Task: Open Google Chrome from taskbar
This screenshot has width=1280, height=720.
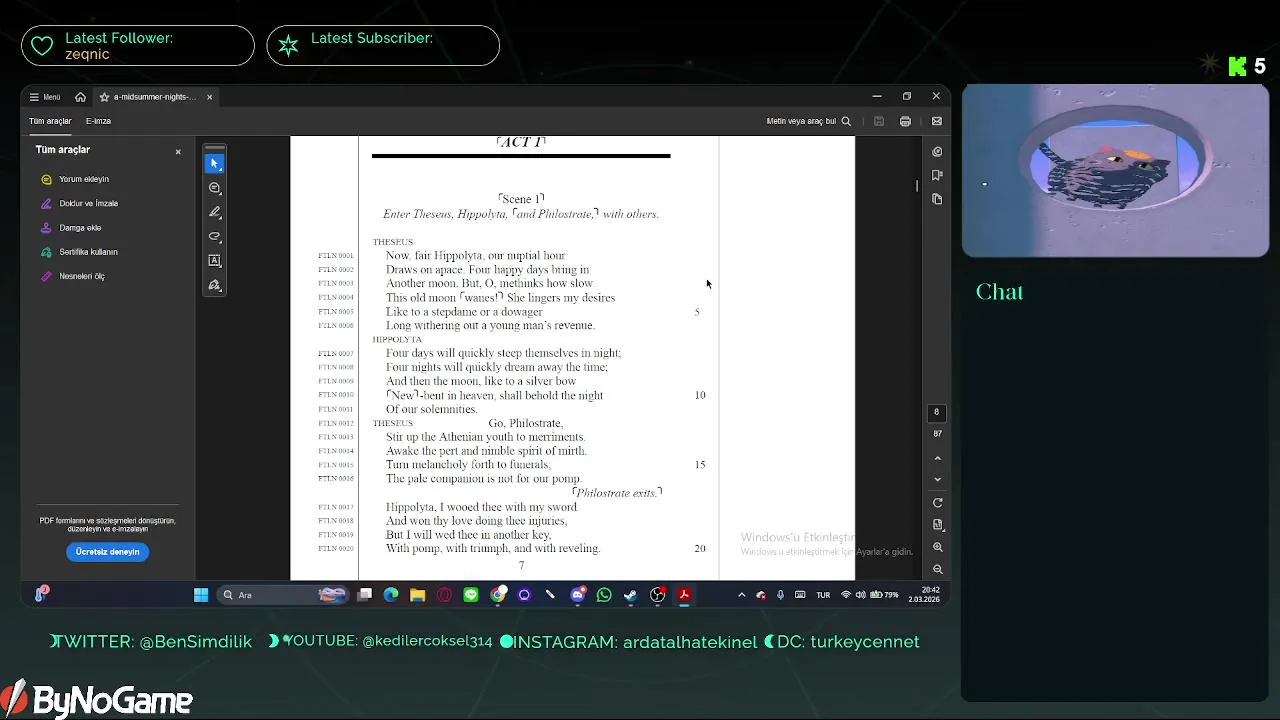Action: click(x=498, y=595)
